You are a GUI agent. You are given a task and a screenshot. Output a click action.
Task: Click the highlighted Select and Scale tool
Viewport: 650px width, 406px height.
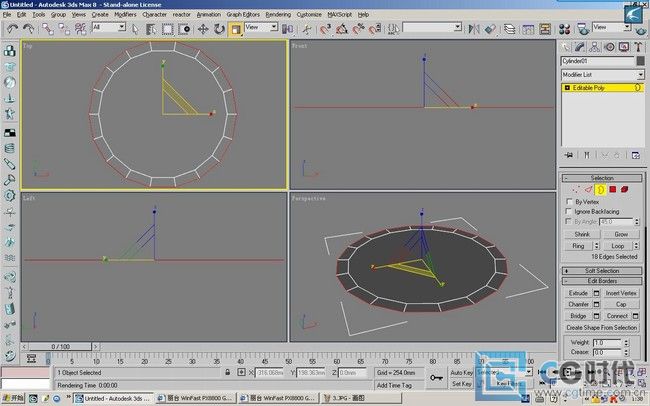point(235,29)
